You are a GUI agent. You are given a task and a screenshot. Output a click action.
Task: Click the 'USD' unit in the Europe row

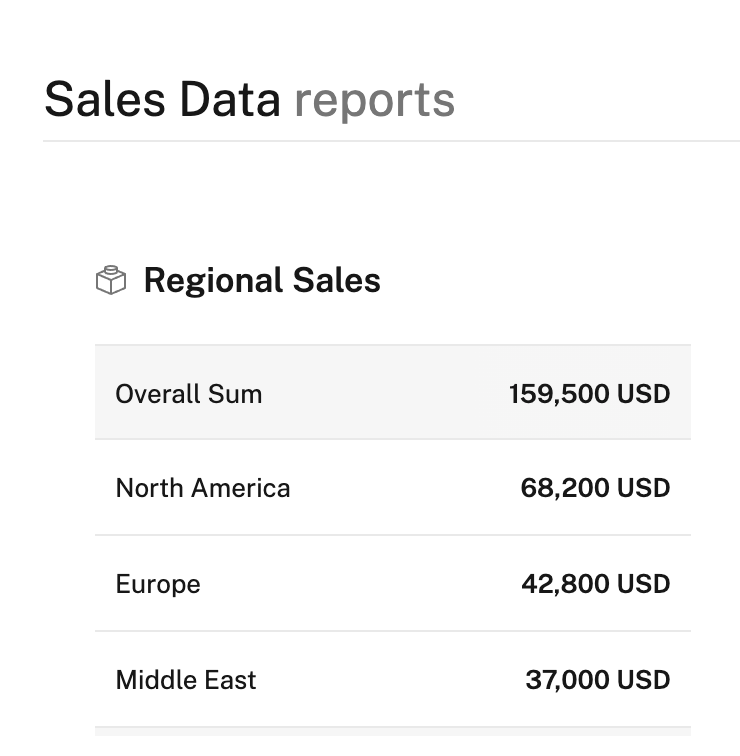(x=643, y=584)
